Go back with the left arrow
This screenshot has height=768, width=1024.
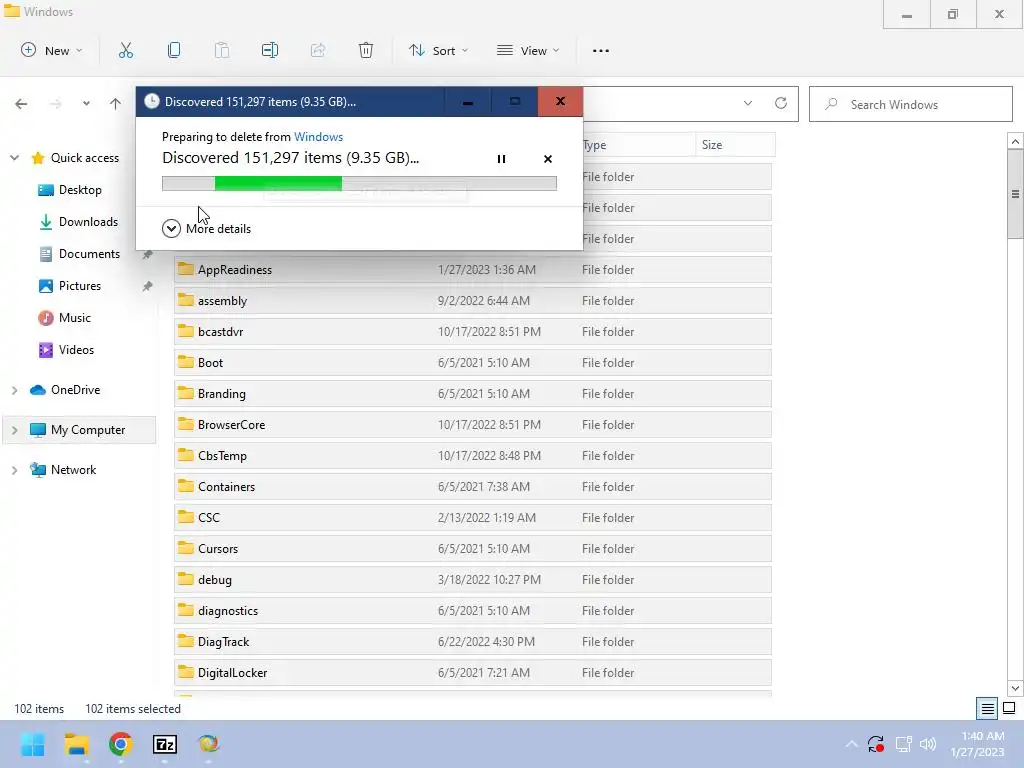point(21,104)
